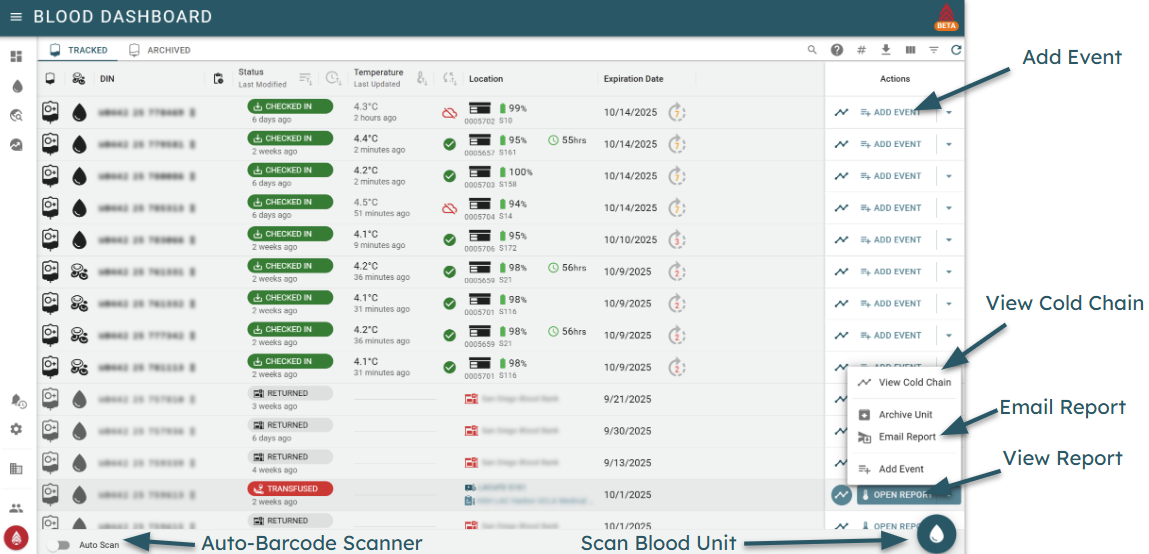Image resolution: width=1149 pixels, height=554 pixels.
Task: Click the 0005706 device ID
Action: point(479,248)
